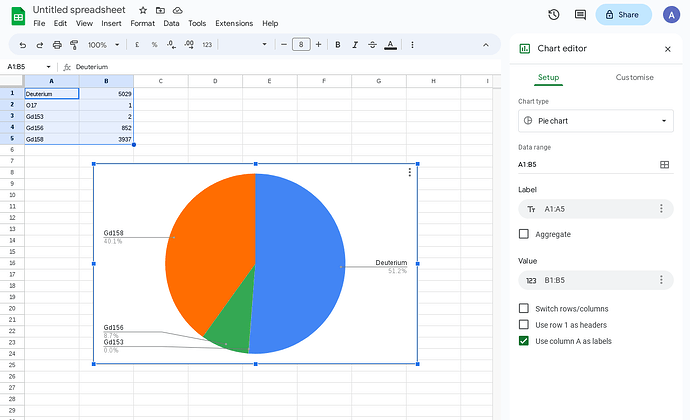Click select data range grid icon
This screenshot has width=690, height=420.
(x=664, y=165)
